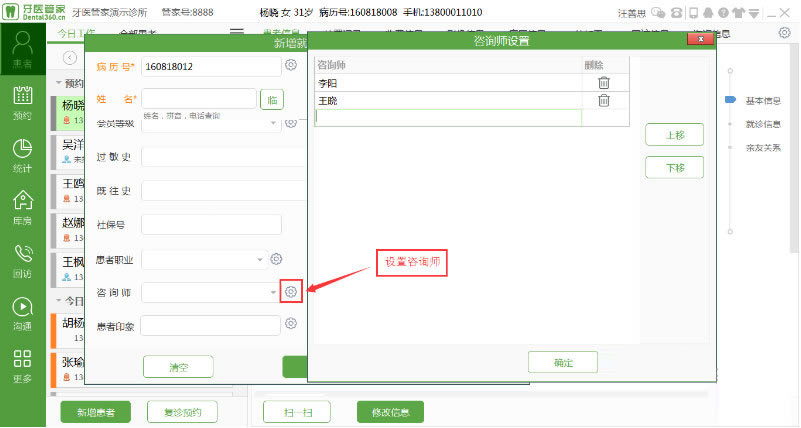Select patient 王枫 in the patient list
Screen dimensions: 801x428
click(x=68, y=269)
